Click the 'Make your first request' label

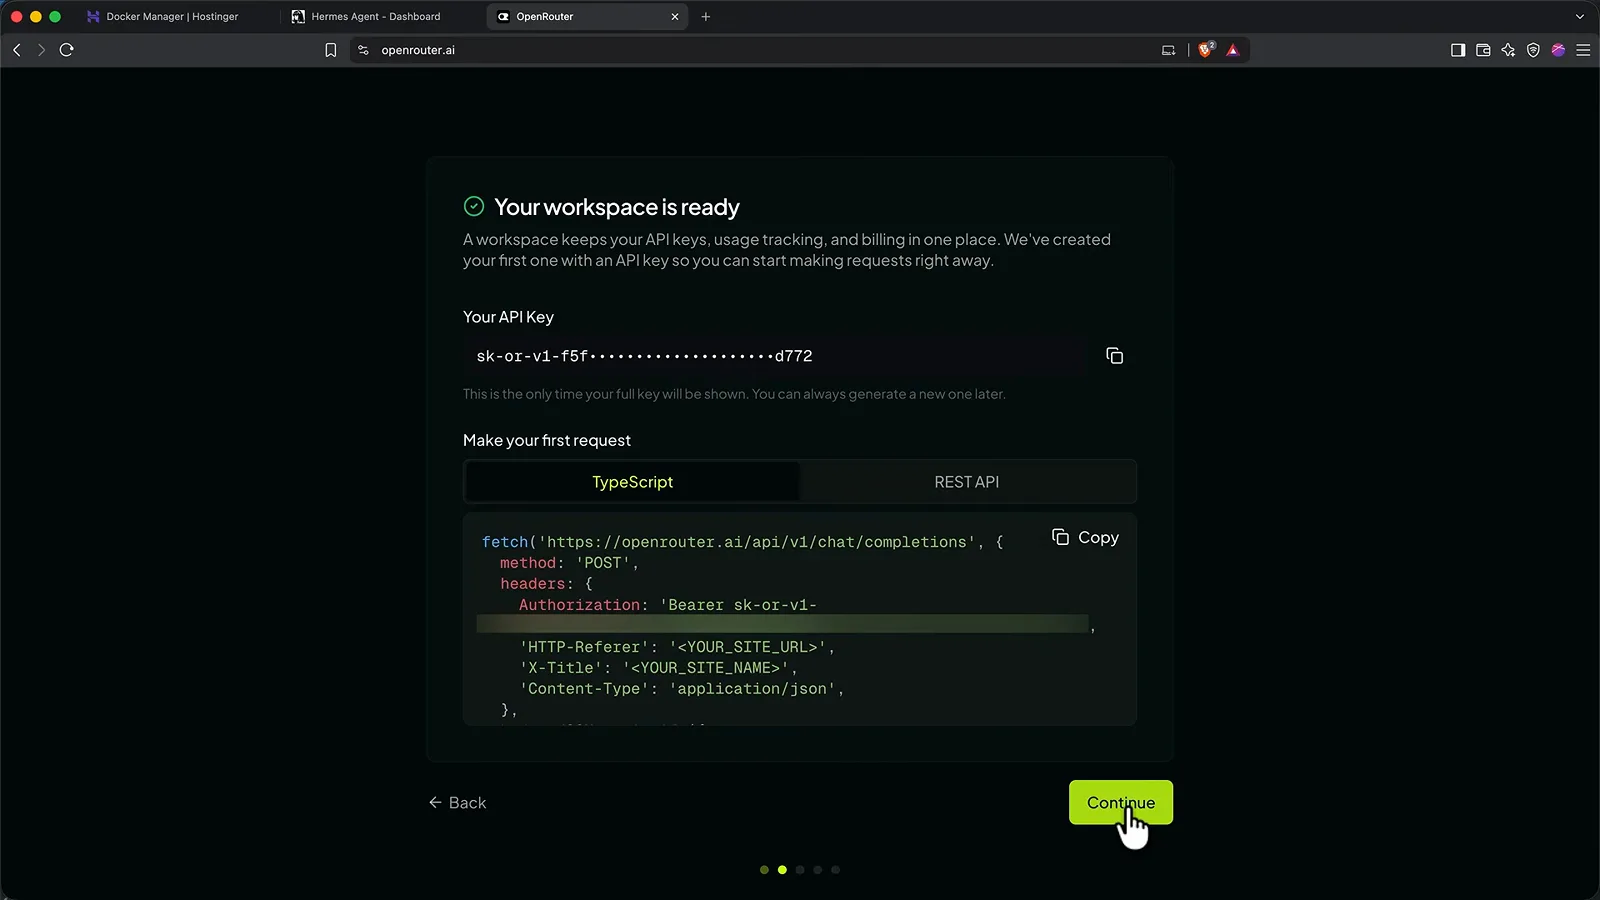coord(547,440)
